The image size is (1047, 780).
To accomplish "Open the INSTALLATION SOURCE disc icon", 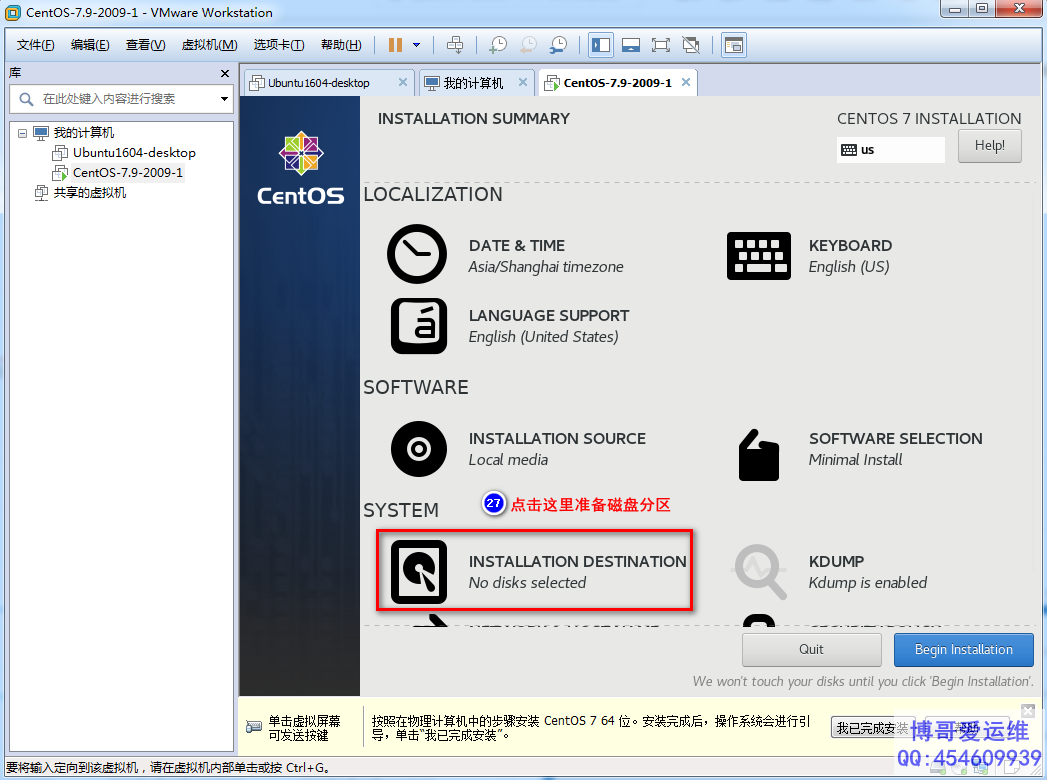I will [419, 449].
